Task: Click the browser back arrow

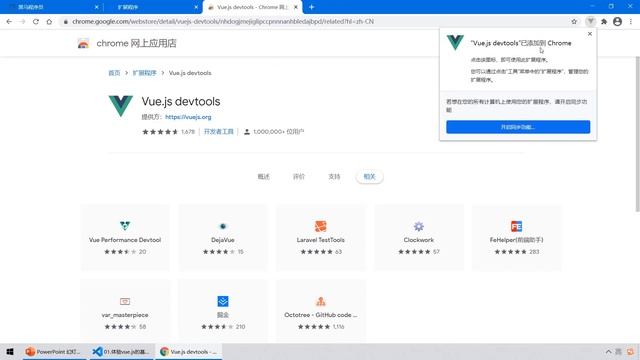Action: pyautogui.click(x=9, y=22)
